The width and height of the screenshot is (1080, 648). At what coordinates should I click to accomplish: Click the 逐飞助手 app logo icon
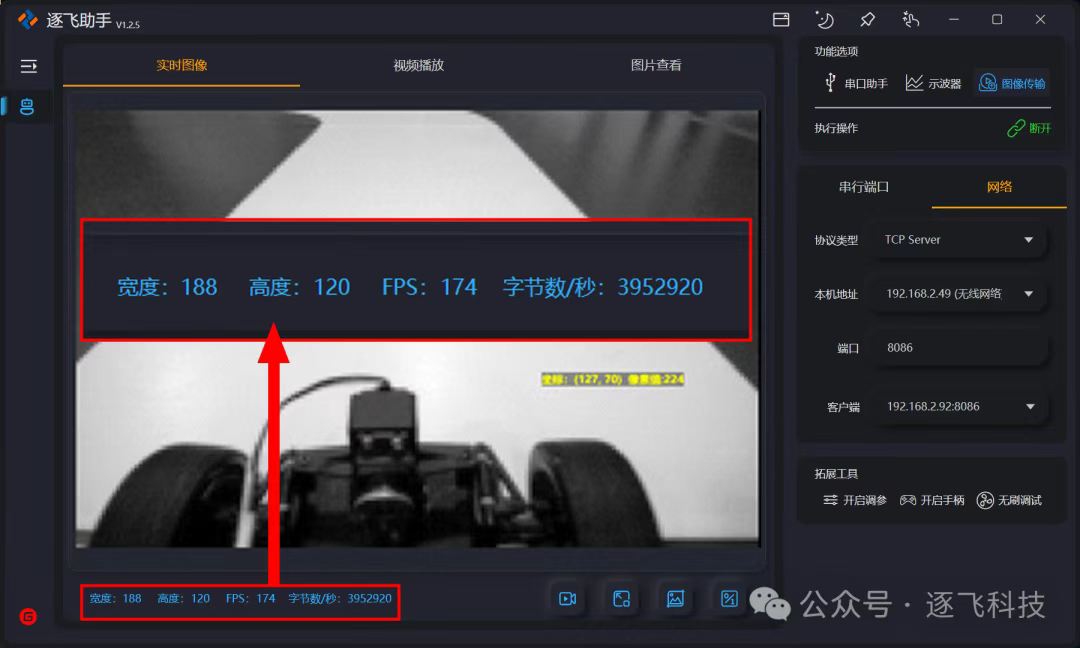28,20
